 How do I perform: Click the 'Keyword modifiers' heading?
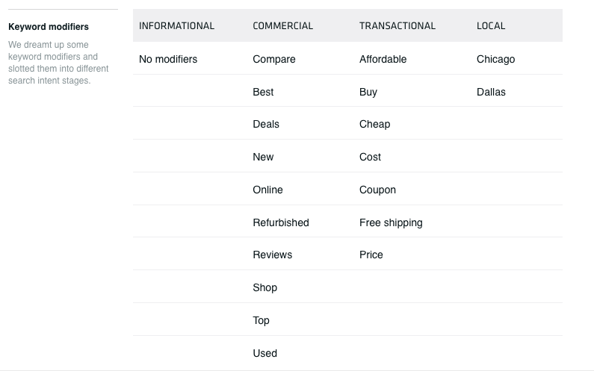[x=48, y=27]
